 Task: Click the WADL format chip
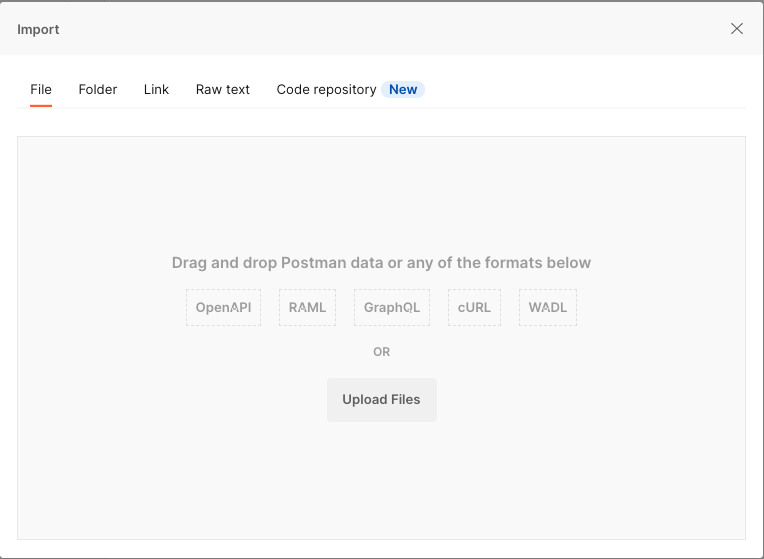548,307
